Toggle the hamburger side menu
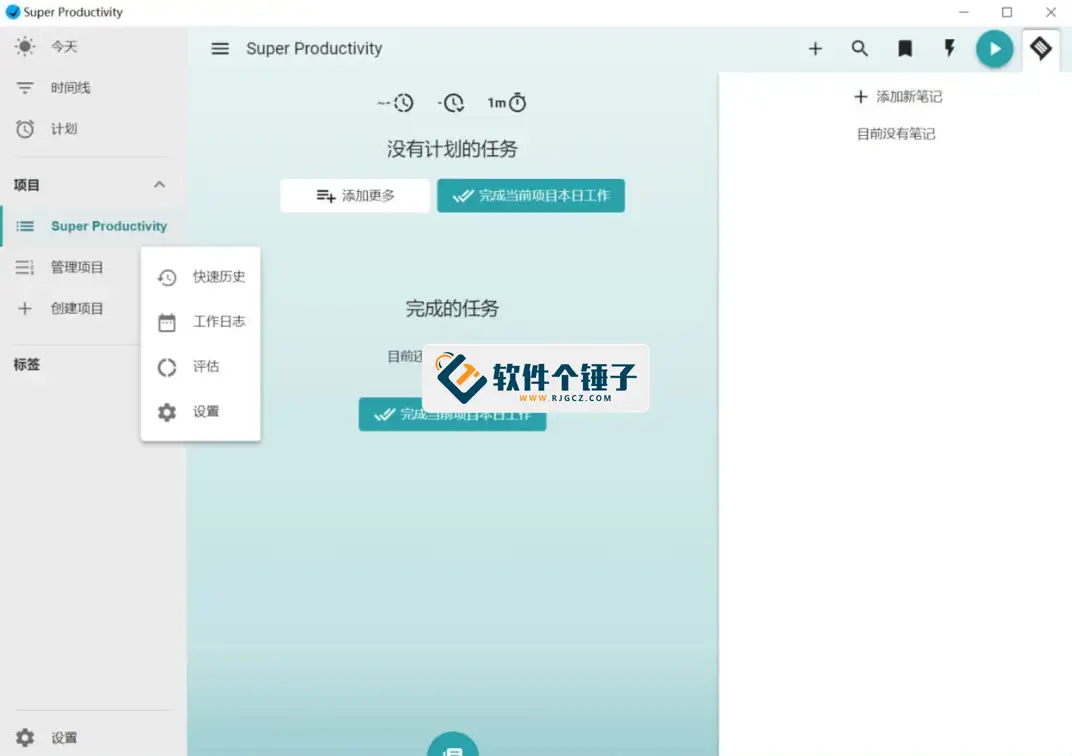This screenshot has width=1072, height=756. tap(220, 49)
